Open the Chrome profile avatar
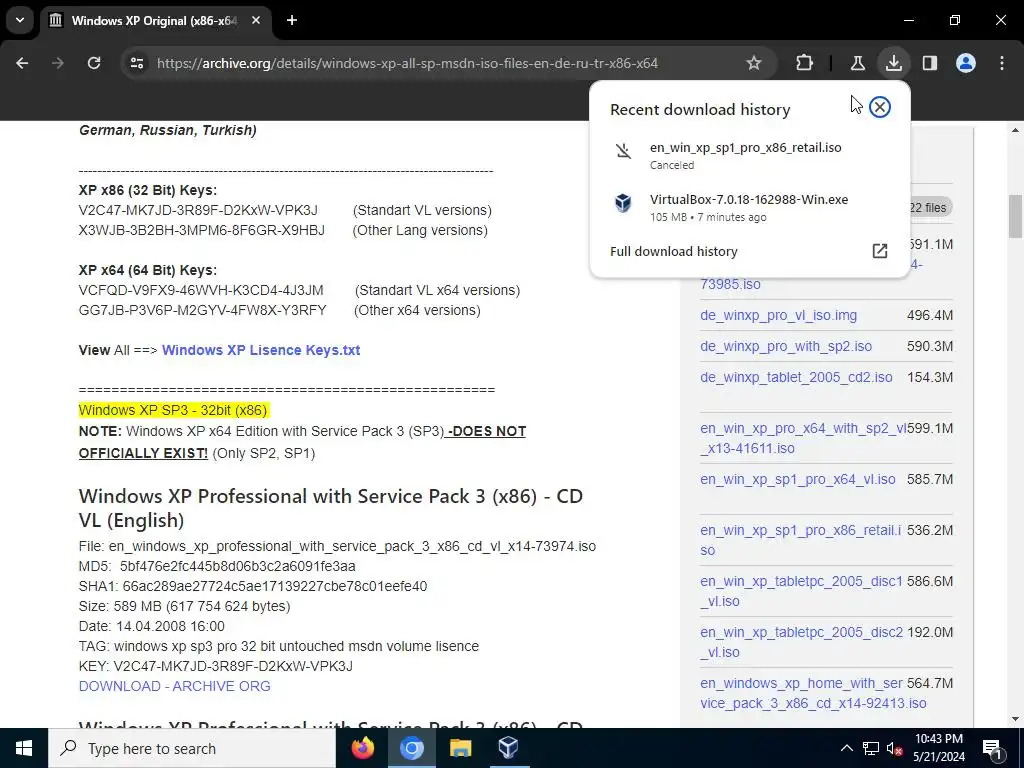Viewport: 1024px width, 768px height. (x=965, y=63)
